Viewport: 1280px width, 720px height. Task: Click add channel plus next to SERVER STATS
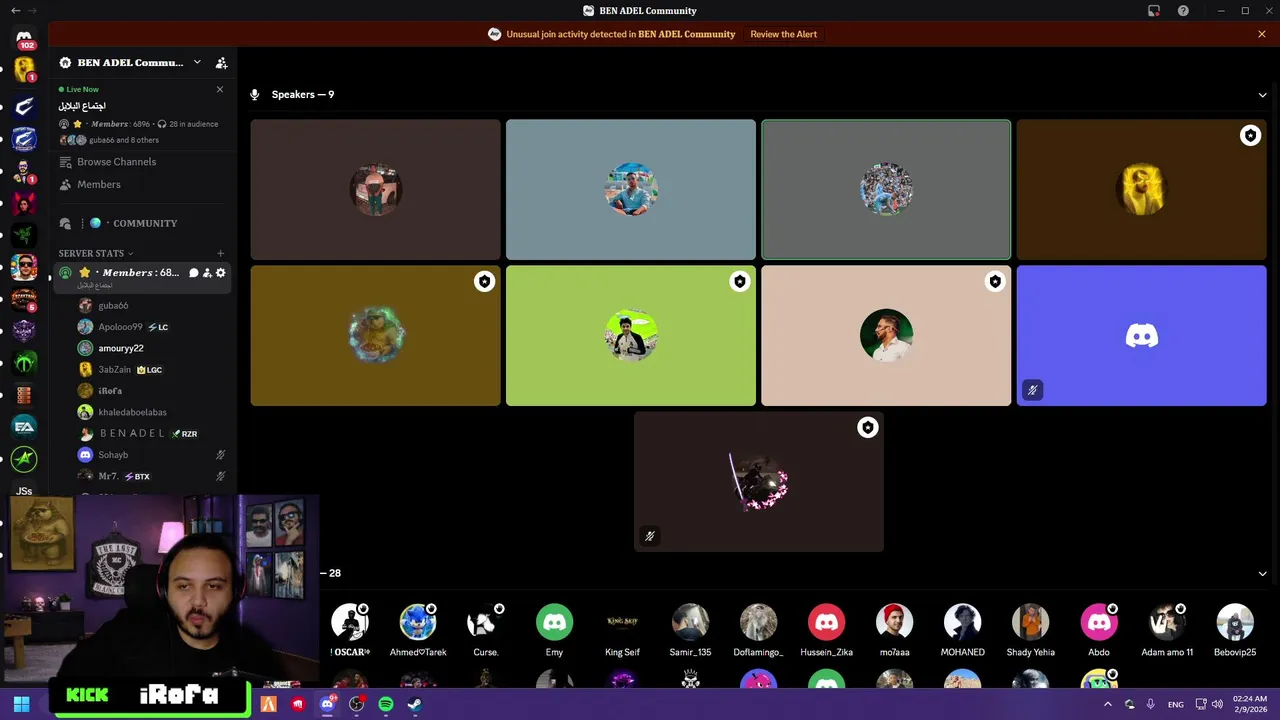(221, 253)
